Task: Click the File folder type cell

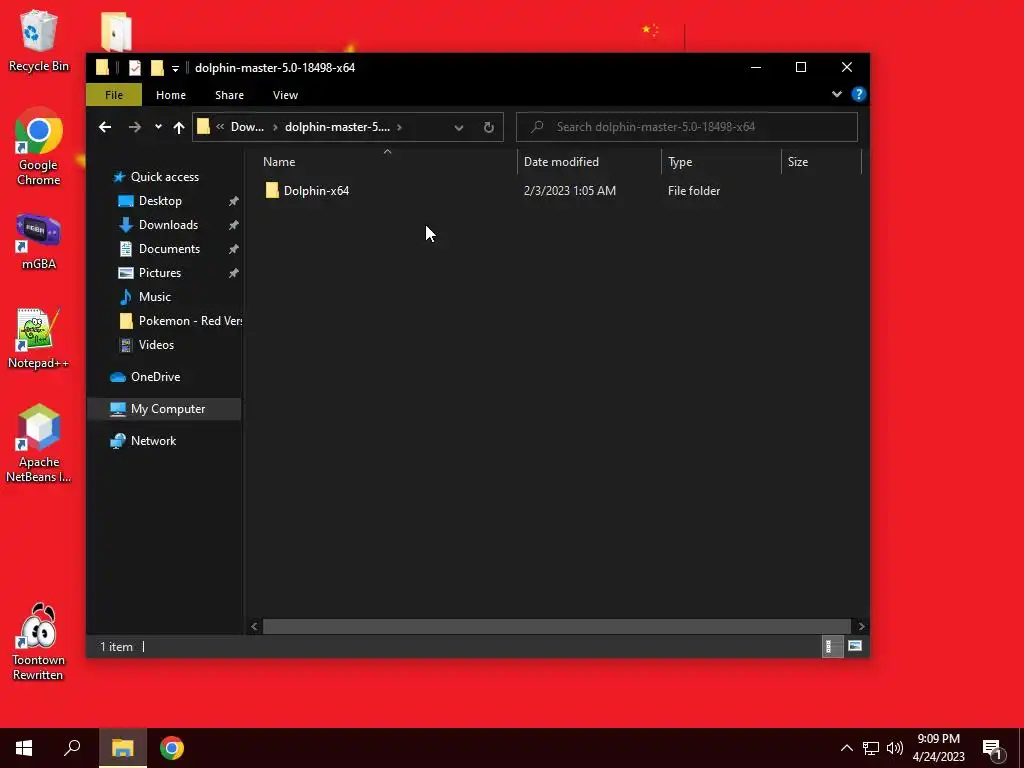Action: [x=694, y=191]
